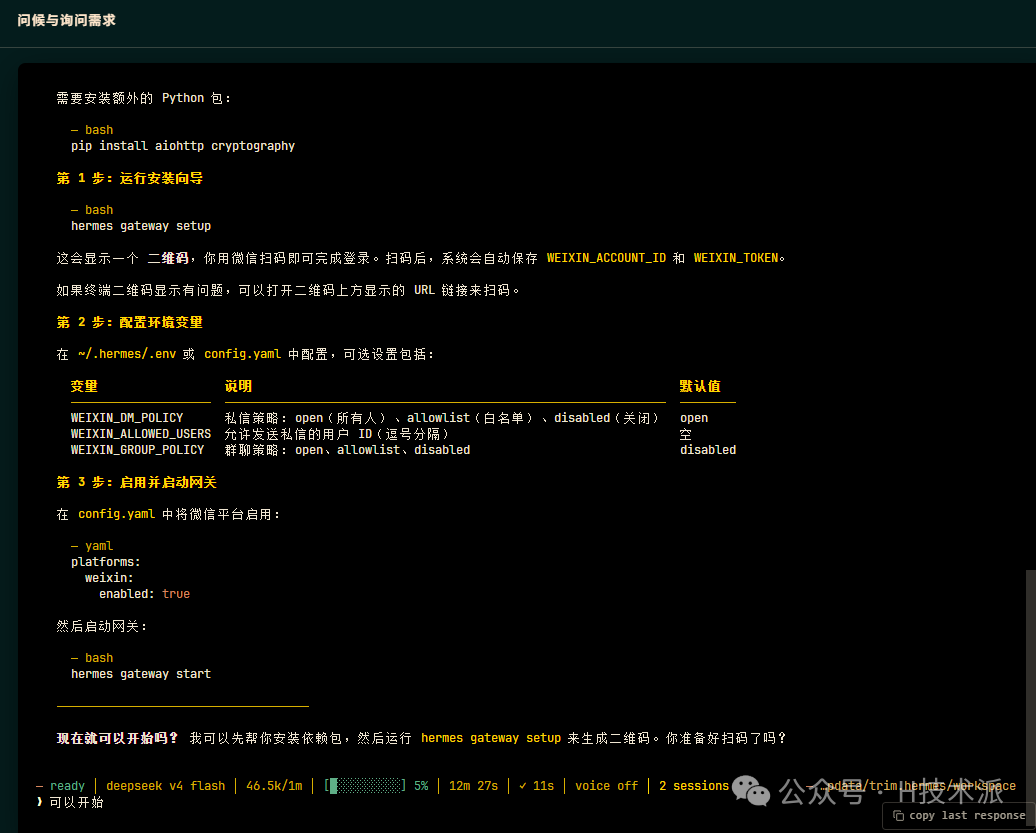
Task: Click 'deepseek v4 flash' model status entry
Action: pyautogui.click(x=165, y=785)
